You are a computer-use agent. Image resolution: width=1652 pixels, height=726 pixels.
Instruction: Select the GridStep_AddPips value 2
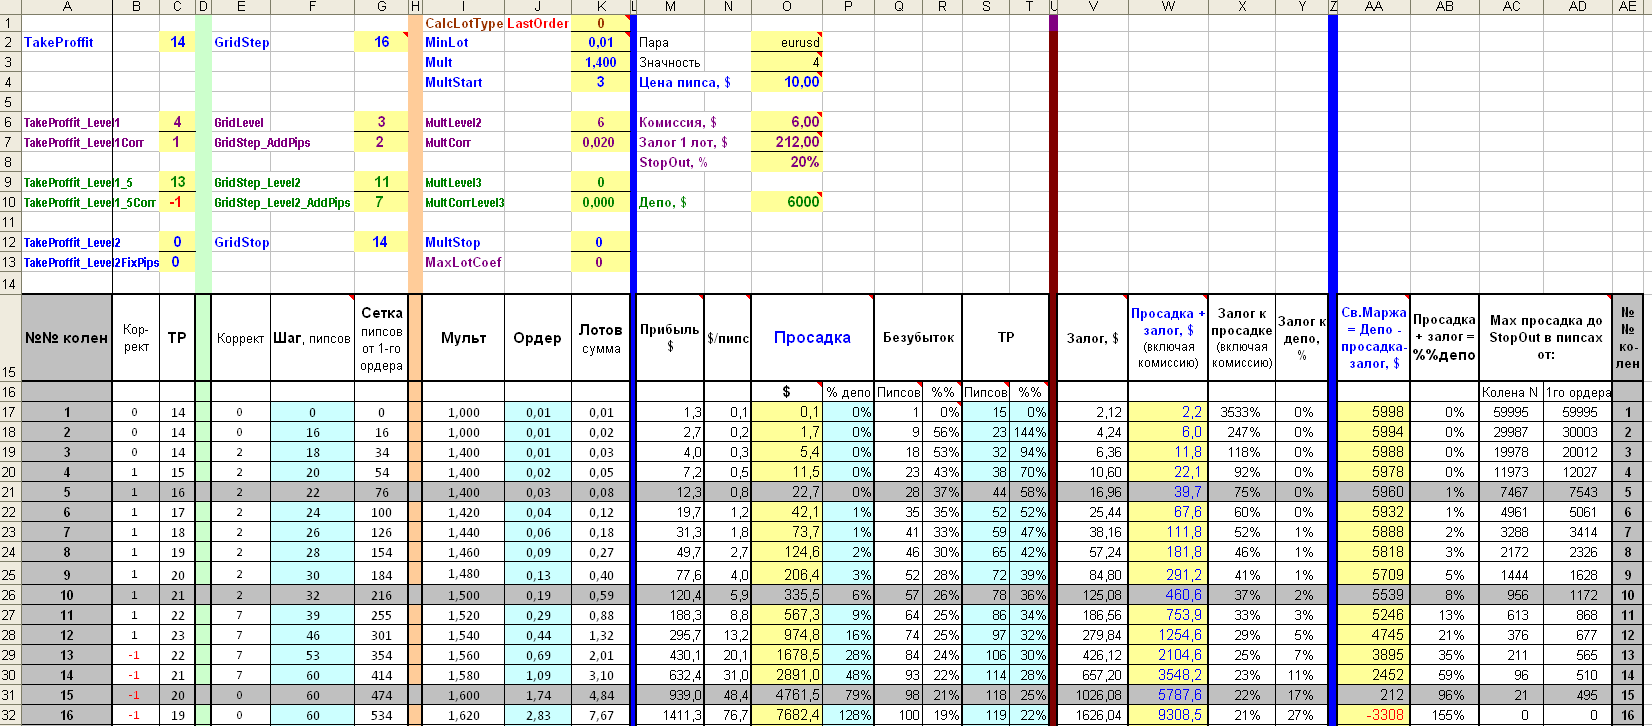click(x=381, y=142)
